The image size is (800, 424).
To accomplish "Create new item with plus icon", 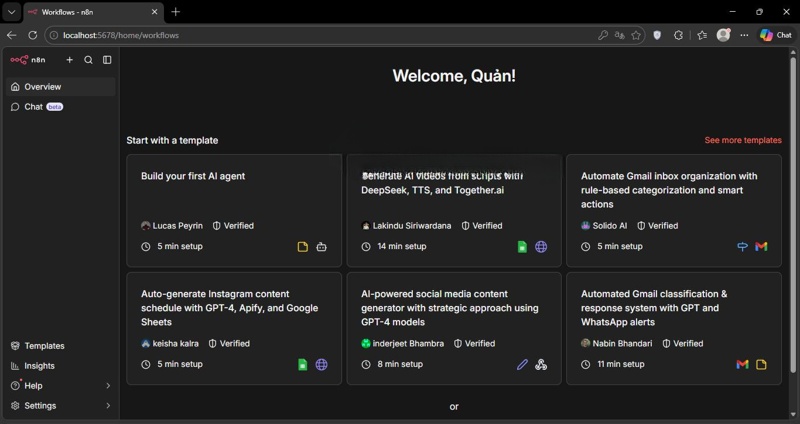I will pyautogui.click(x=69, y=60).
